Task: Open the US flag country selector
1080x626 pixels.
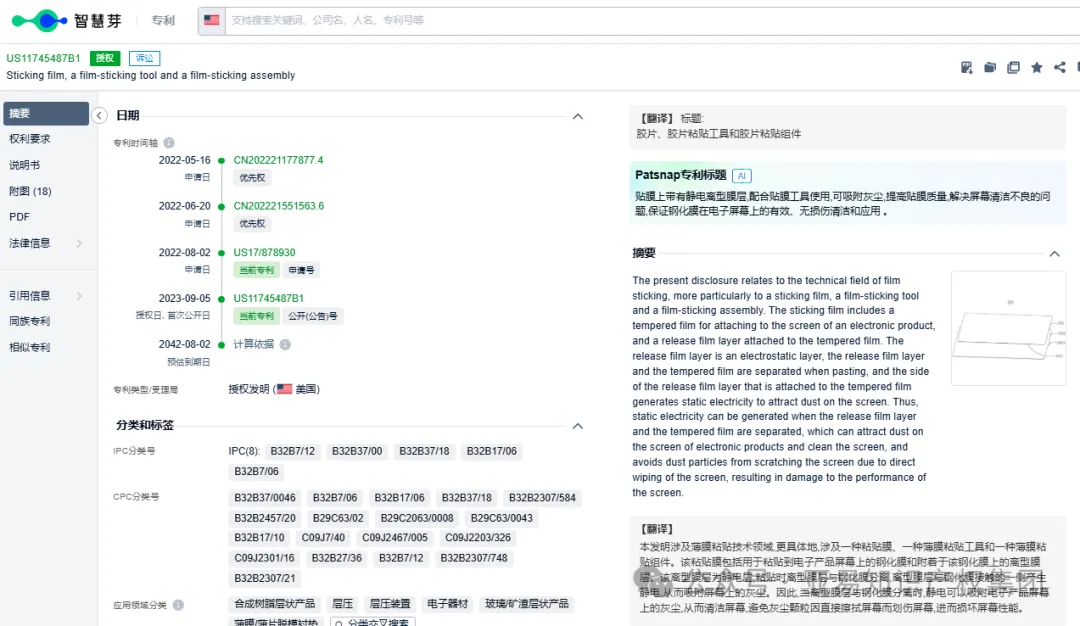Action: coord(211,19)
